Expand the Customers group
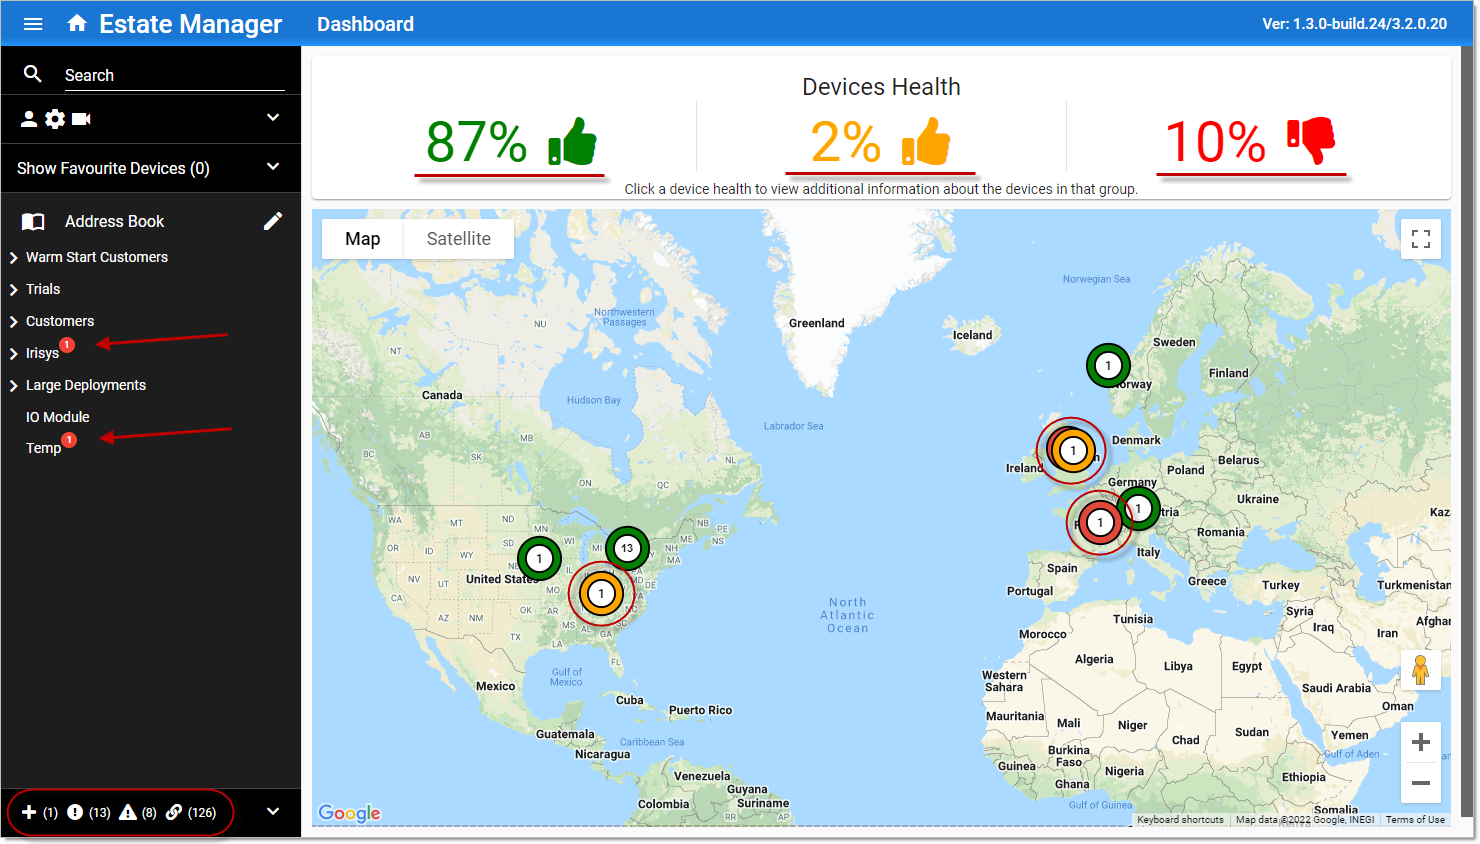Viewport: 1480px width, 844px height. 14,322
